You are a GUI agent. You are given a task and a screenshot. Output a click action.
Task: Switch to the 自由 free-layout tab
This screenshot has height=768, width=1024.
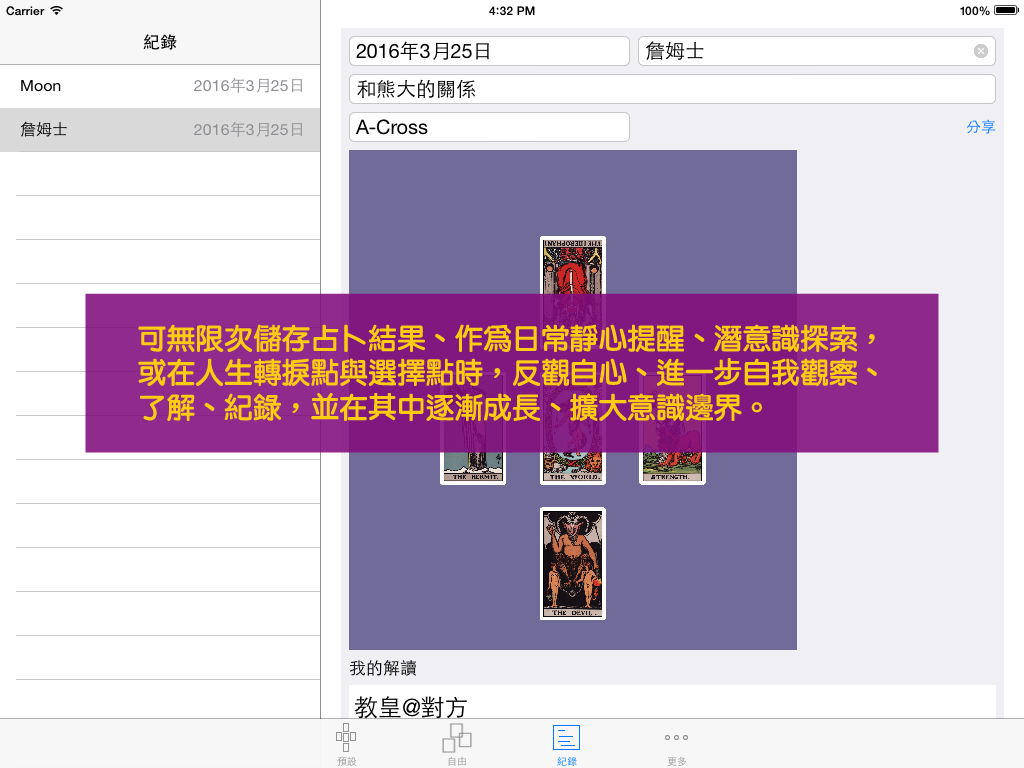[457, 744]
